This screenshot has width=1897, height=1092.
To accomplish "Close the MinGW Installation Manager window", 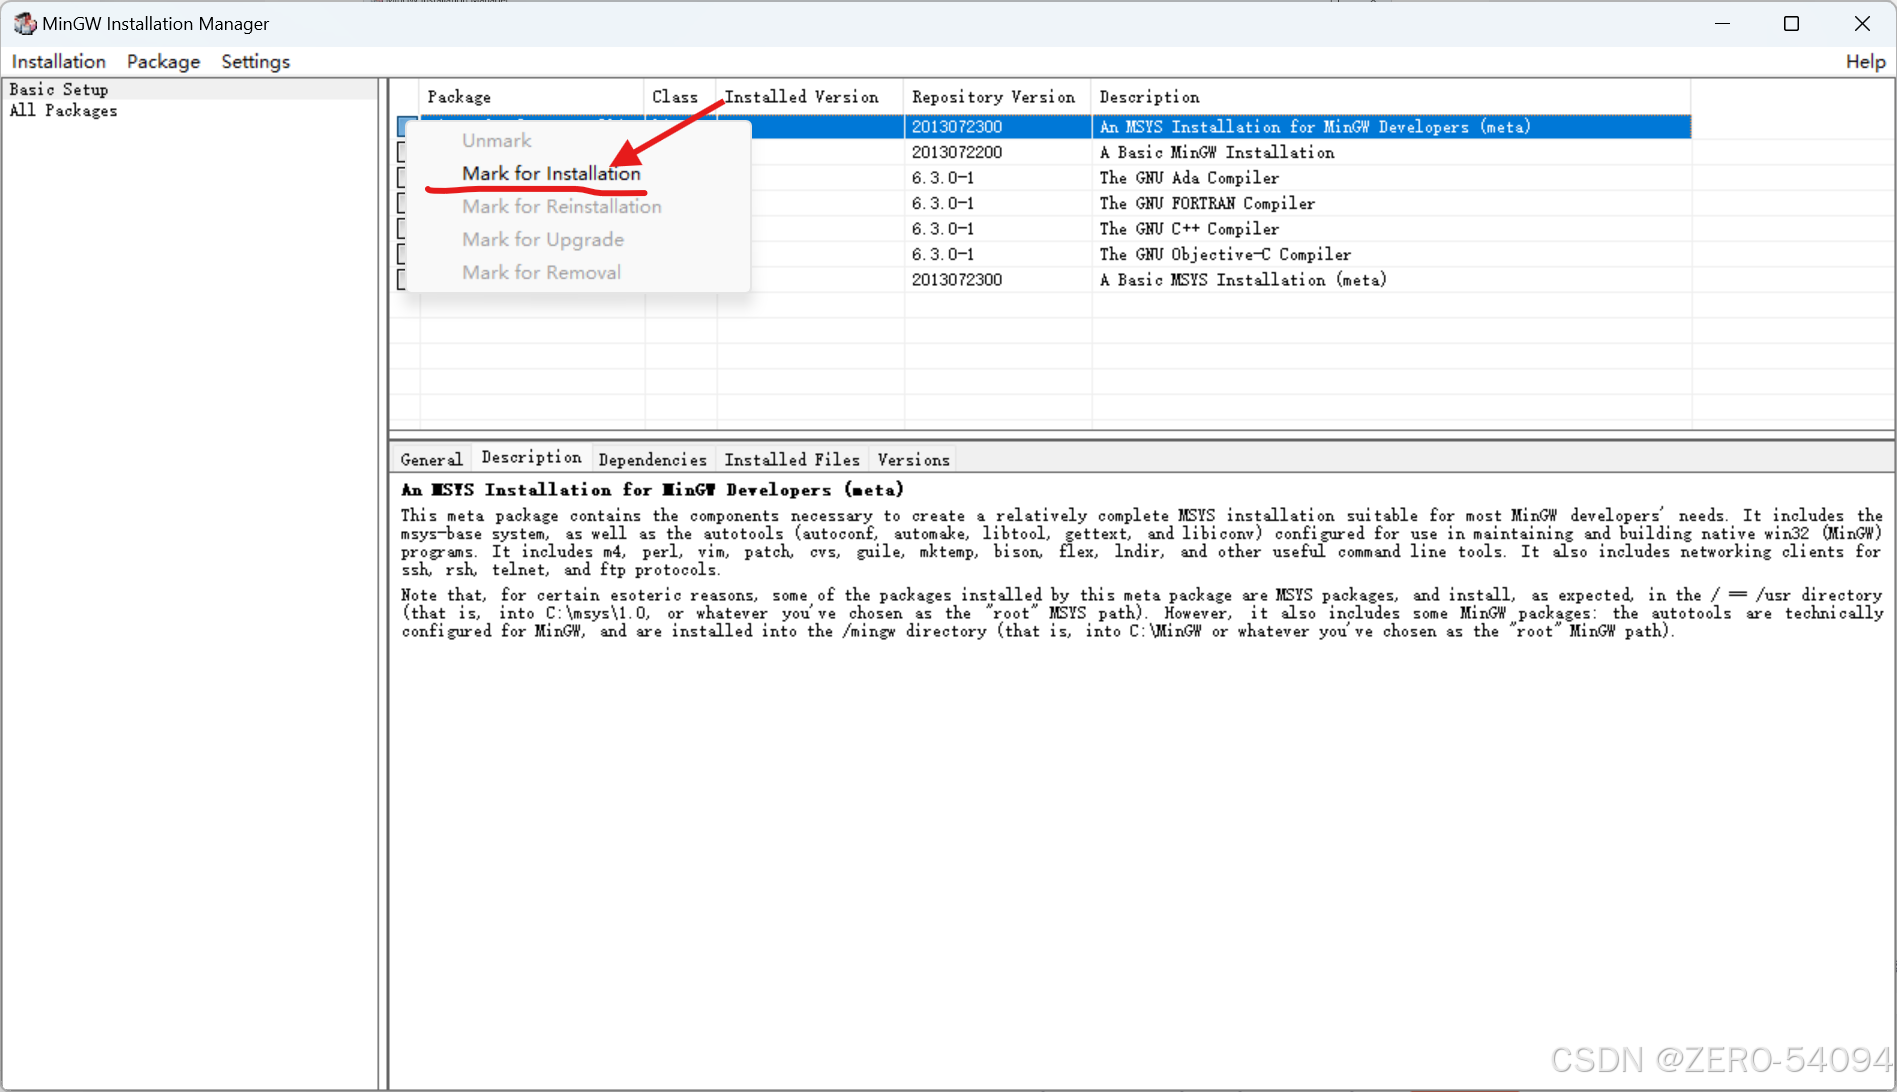I will point(1861,23).
